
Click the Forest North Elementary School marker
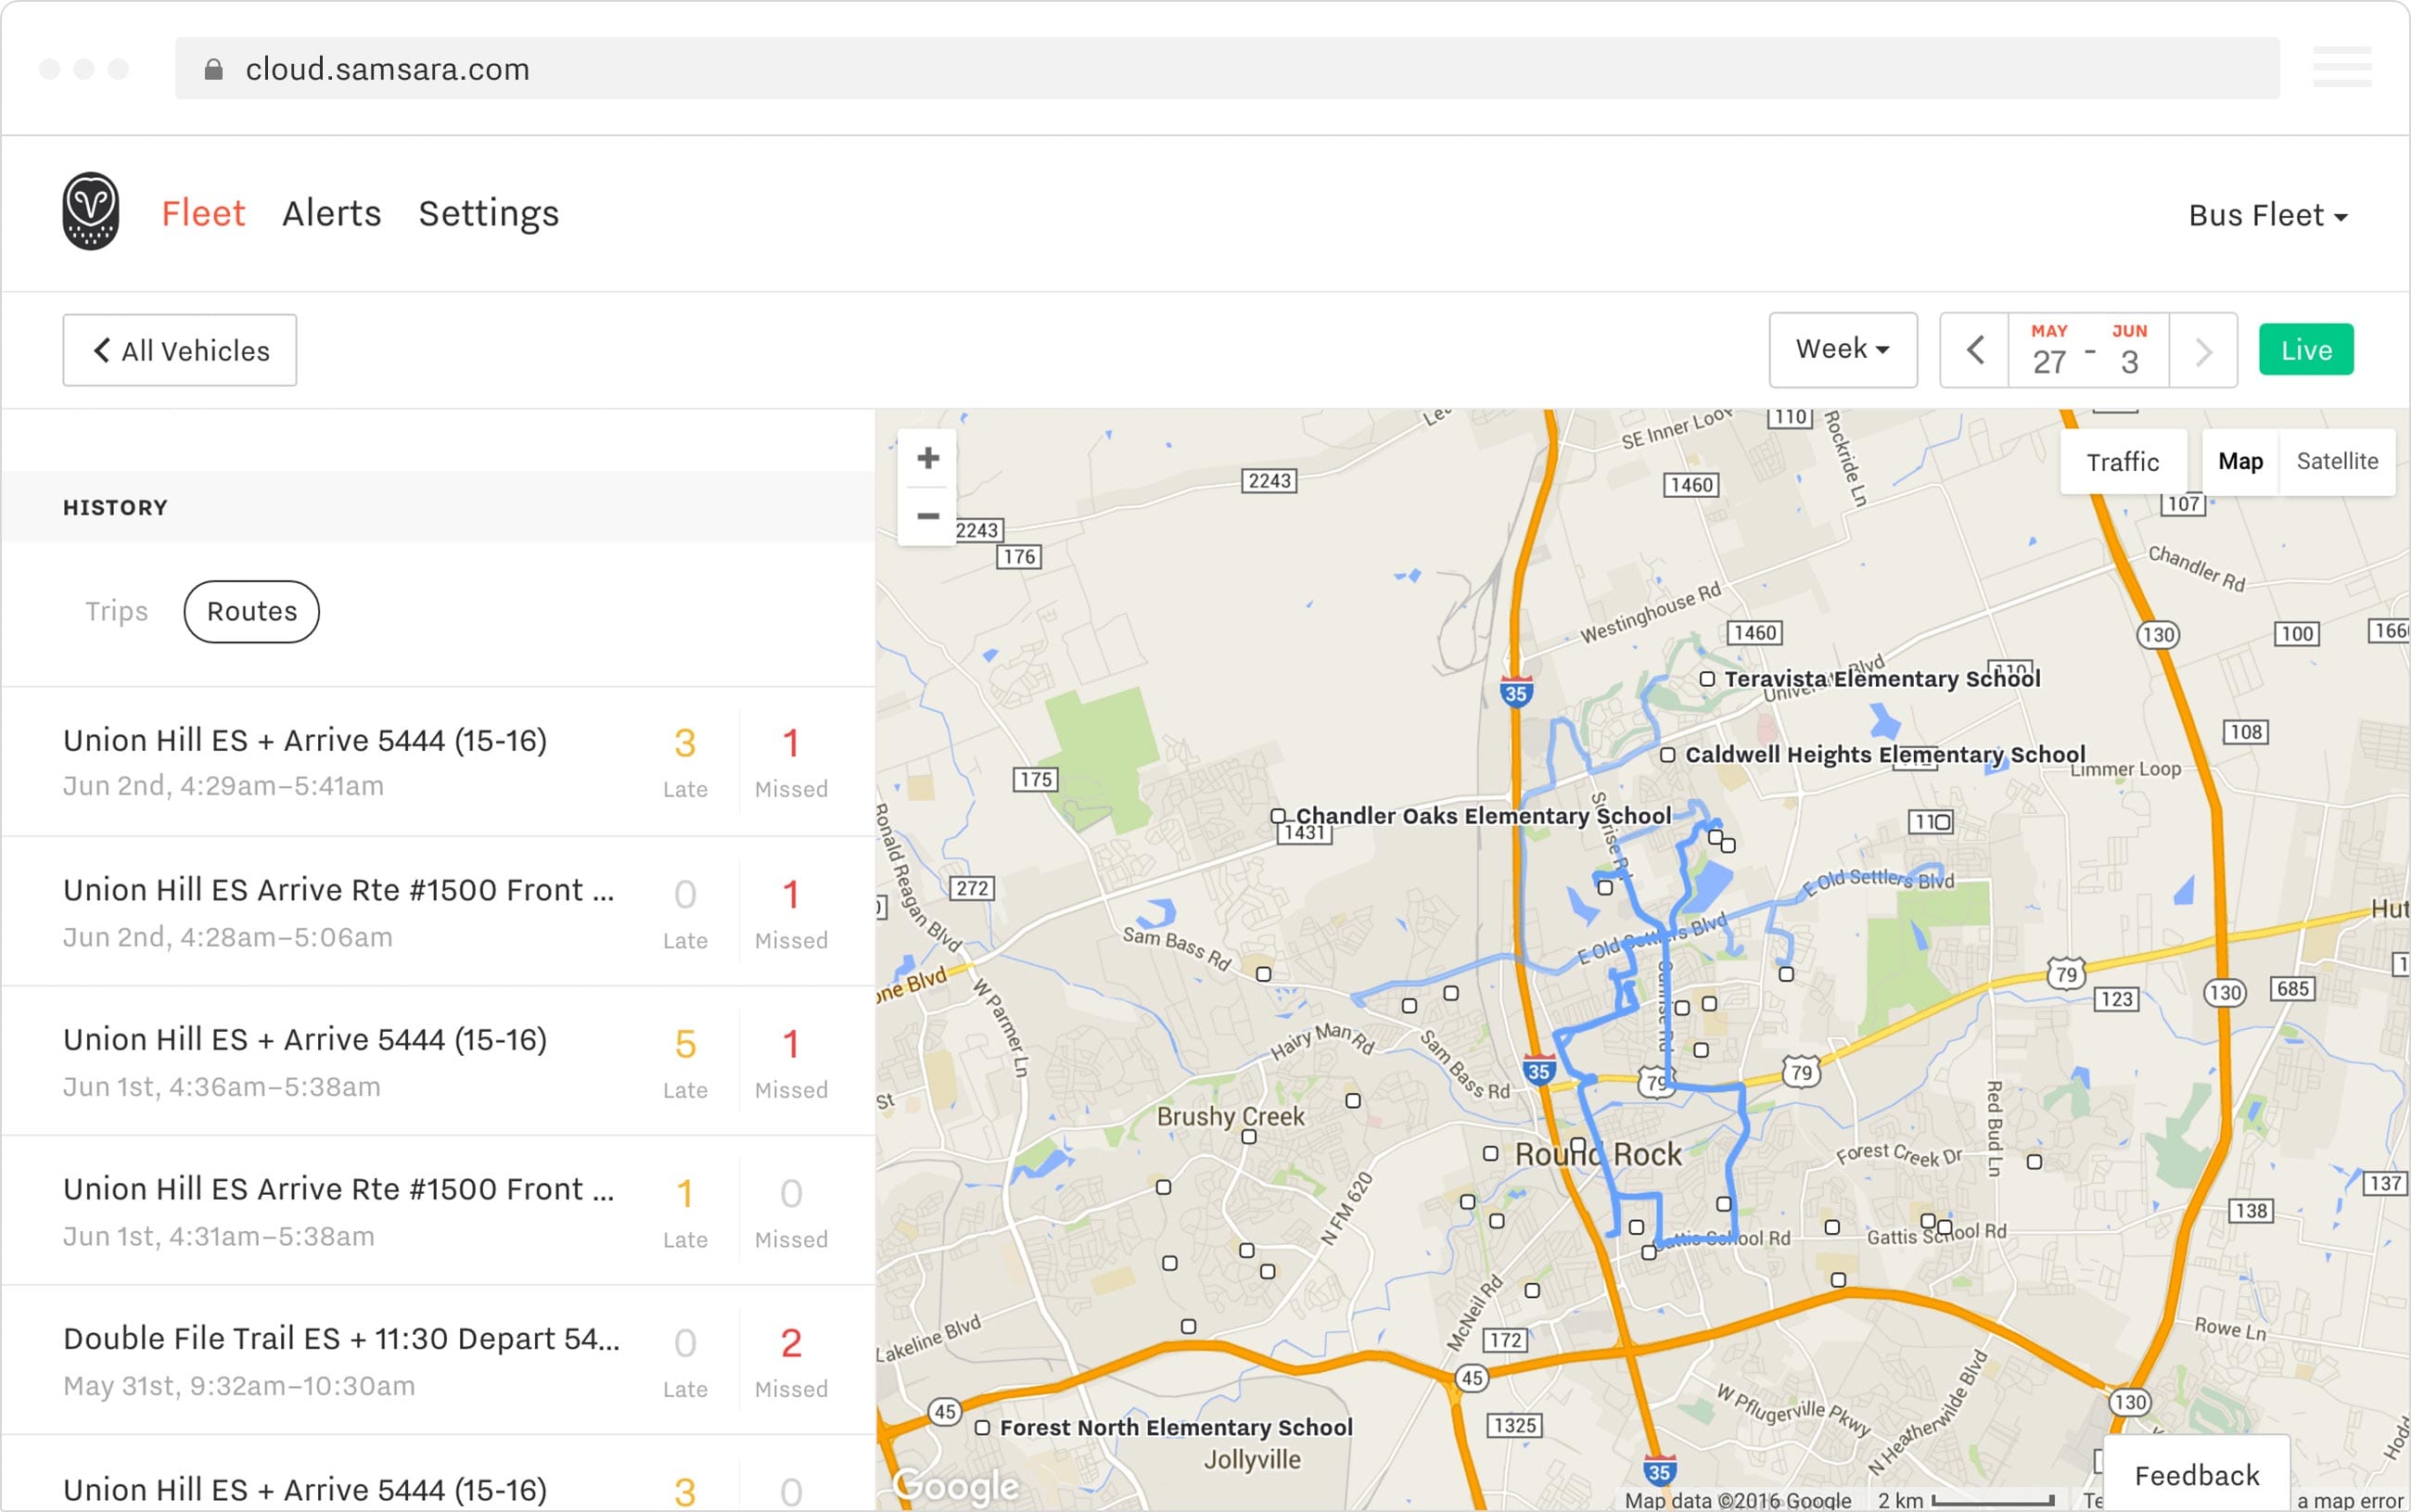click(983, 1428)
